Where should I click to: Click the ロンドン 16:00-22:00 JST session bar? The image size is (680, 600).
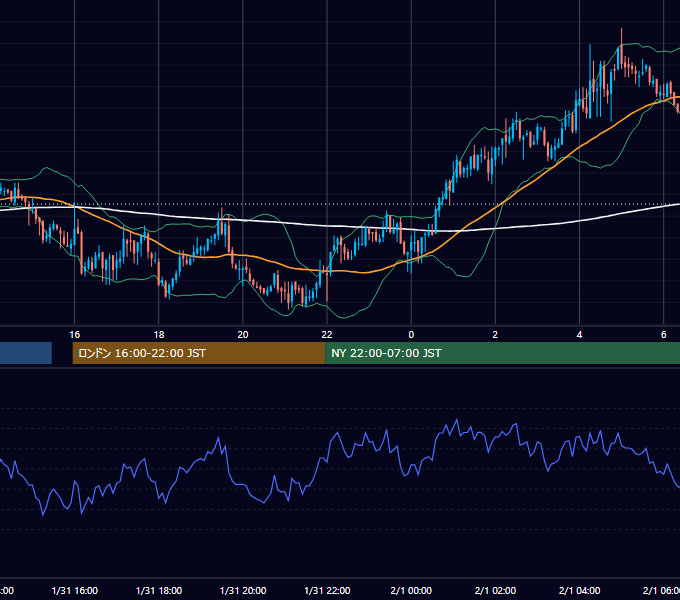pos(199,353)
